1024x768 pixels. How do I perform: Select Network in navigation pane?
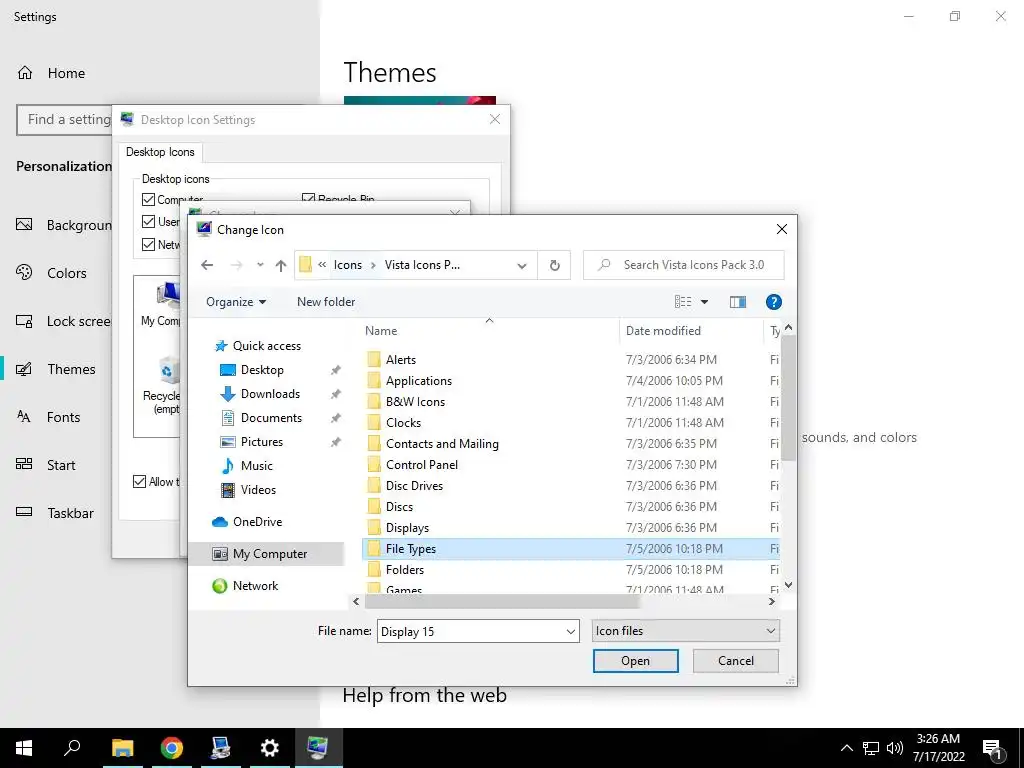click(x=255, y=586)
